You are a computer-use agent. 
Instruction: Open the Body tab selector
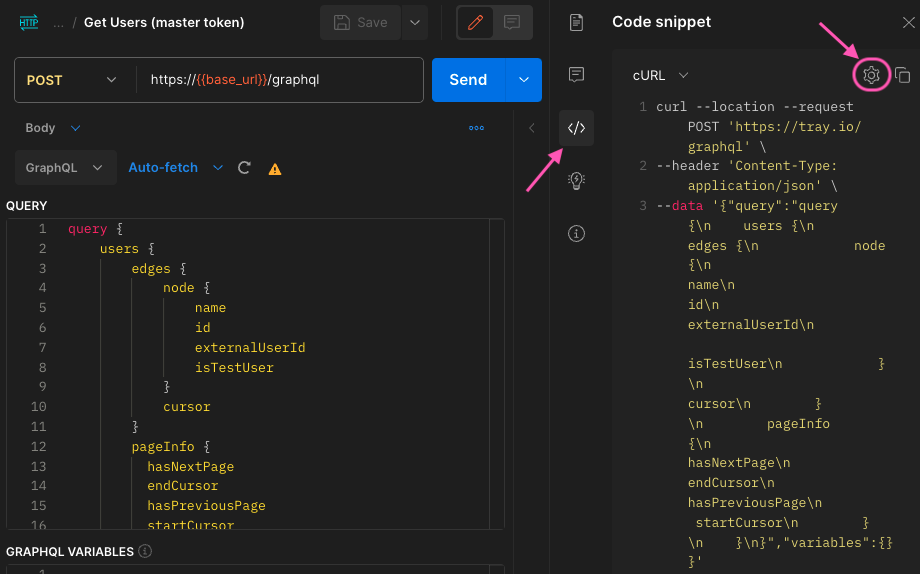tap(53, 128)
